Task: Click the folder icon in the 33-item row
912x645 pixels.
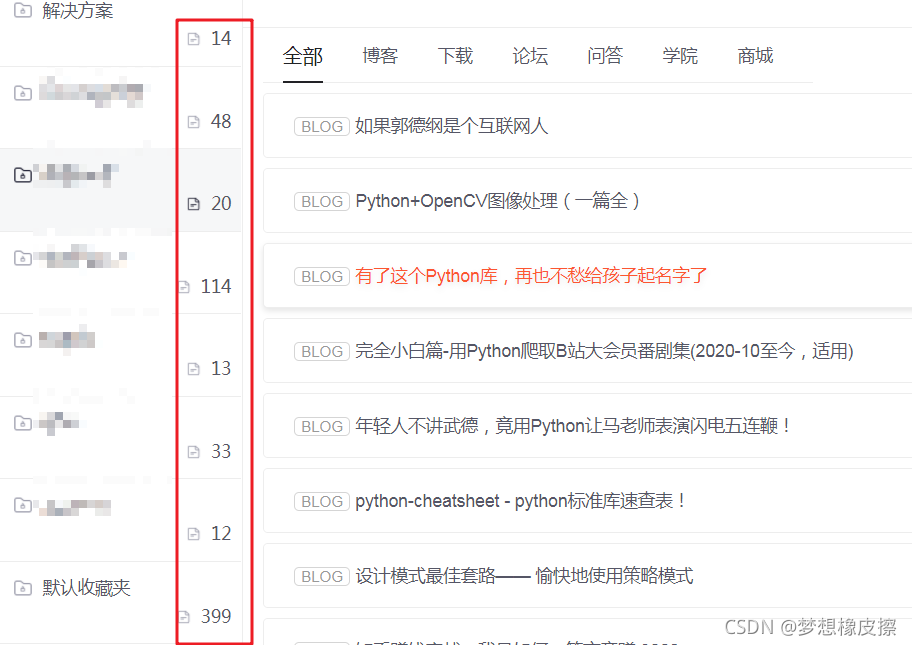Action: click(x=23, y=423)
